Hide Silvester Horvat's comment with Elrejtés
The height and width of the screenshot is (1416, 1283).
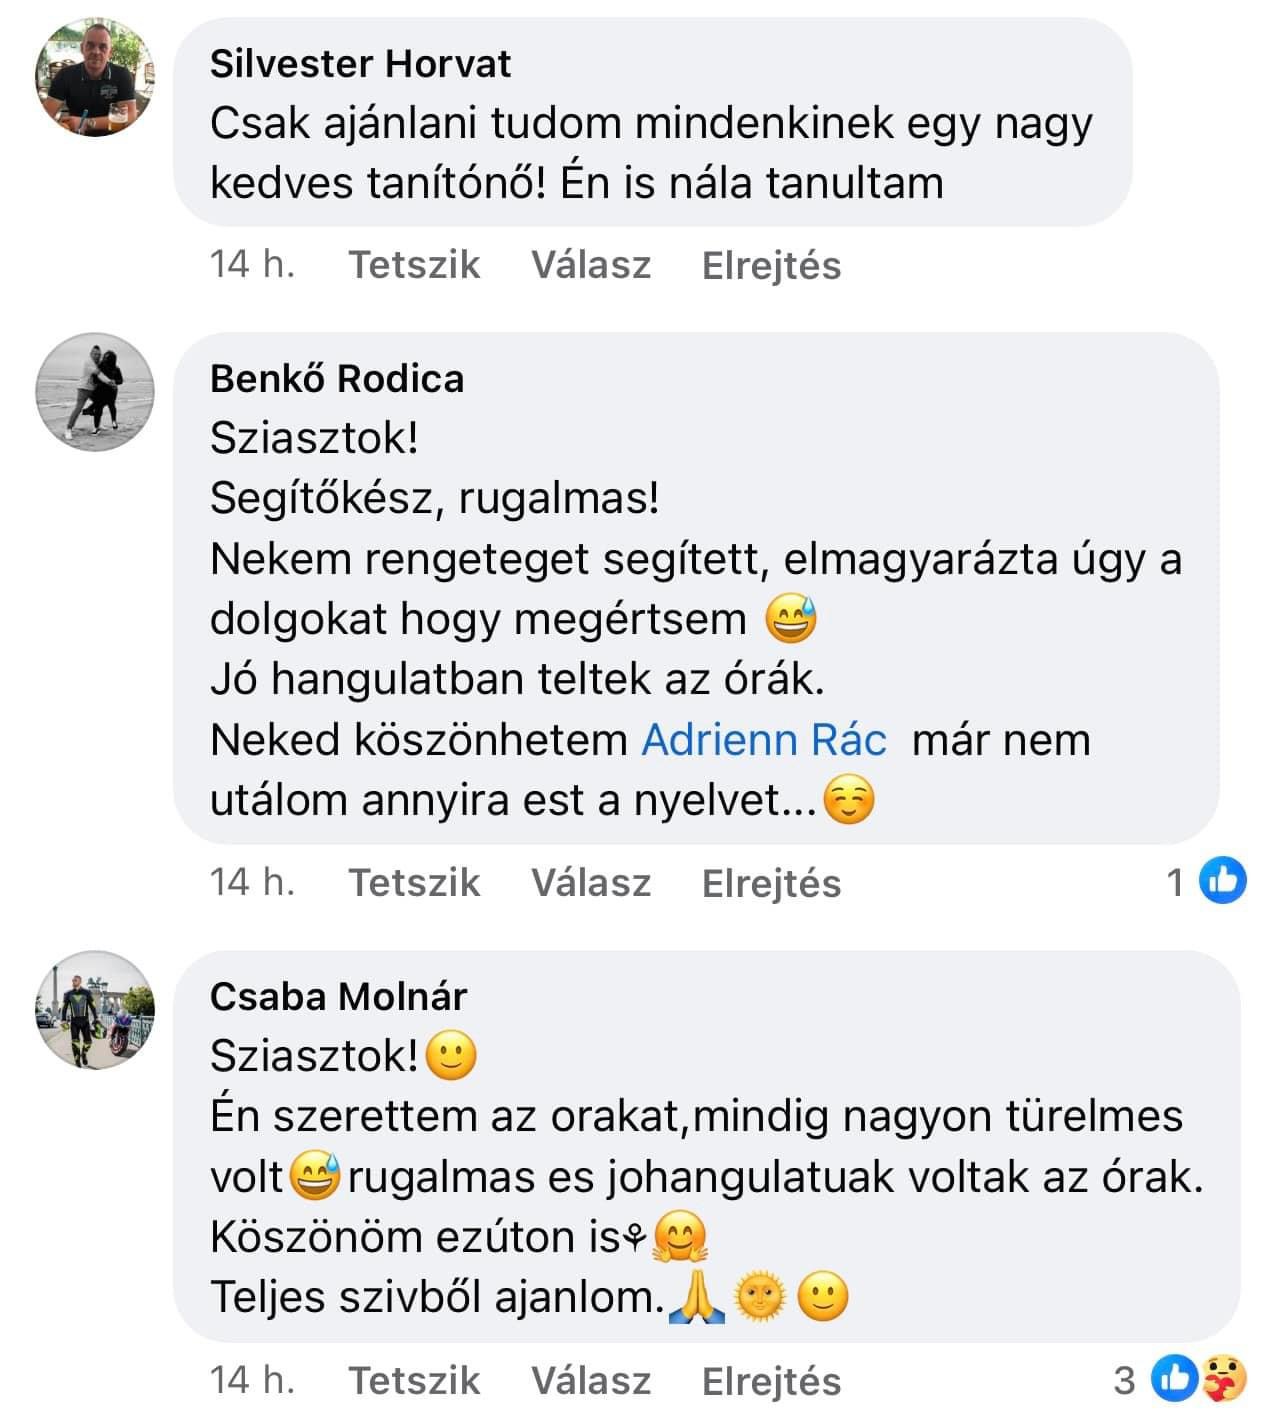point(771,265)
